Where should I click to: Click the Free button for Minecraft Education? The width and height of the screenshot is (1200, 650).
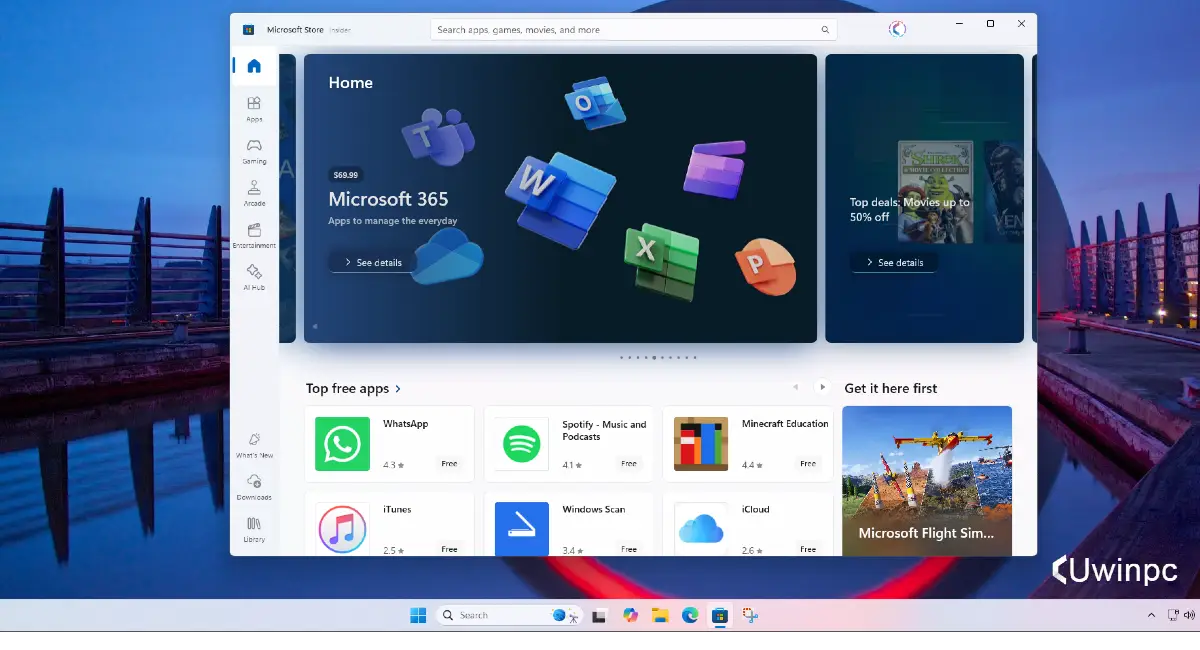tap(808, 464)
